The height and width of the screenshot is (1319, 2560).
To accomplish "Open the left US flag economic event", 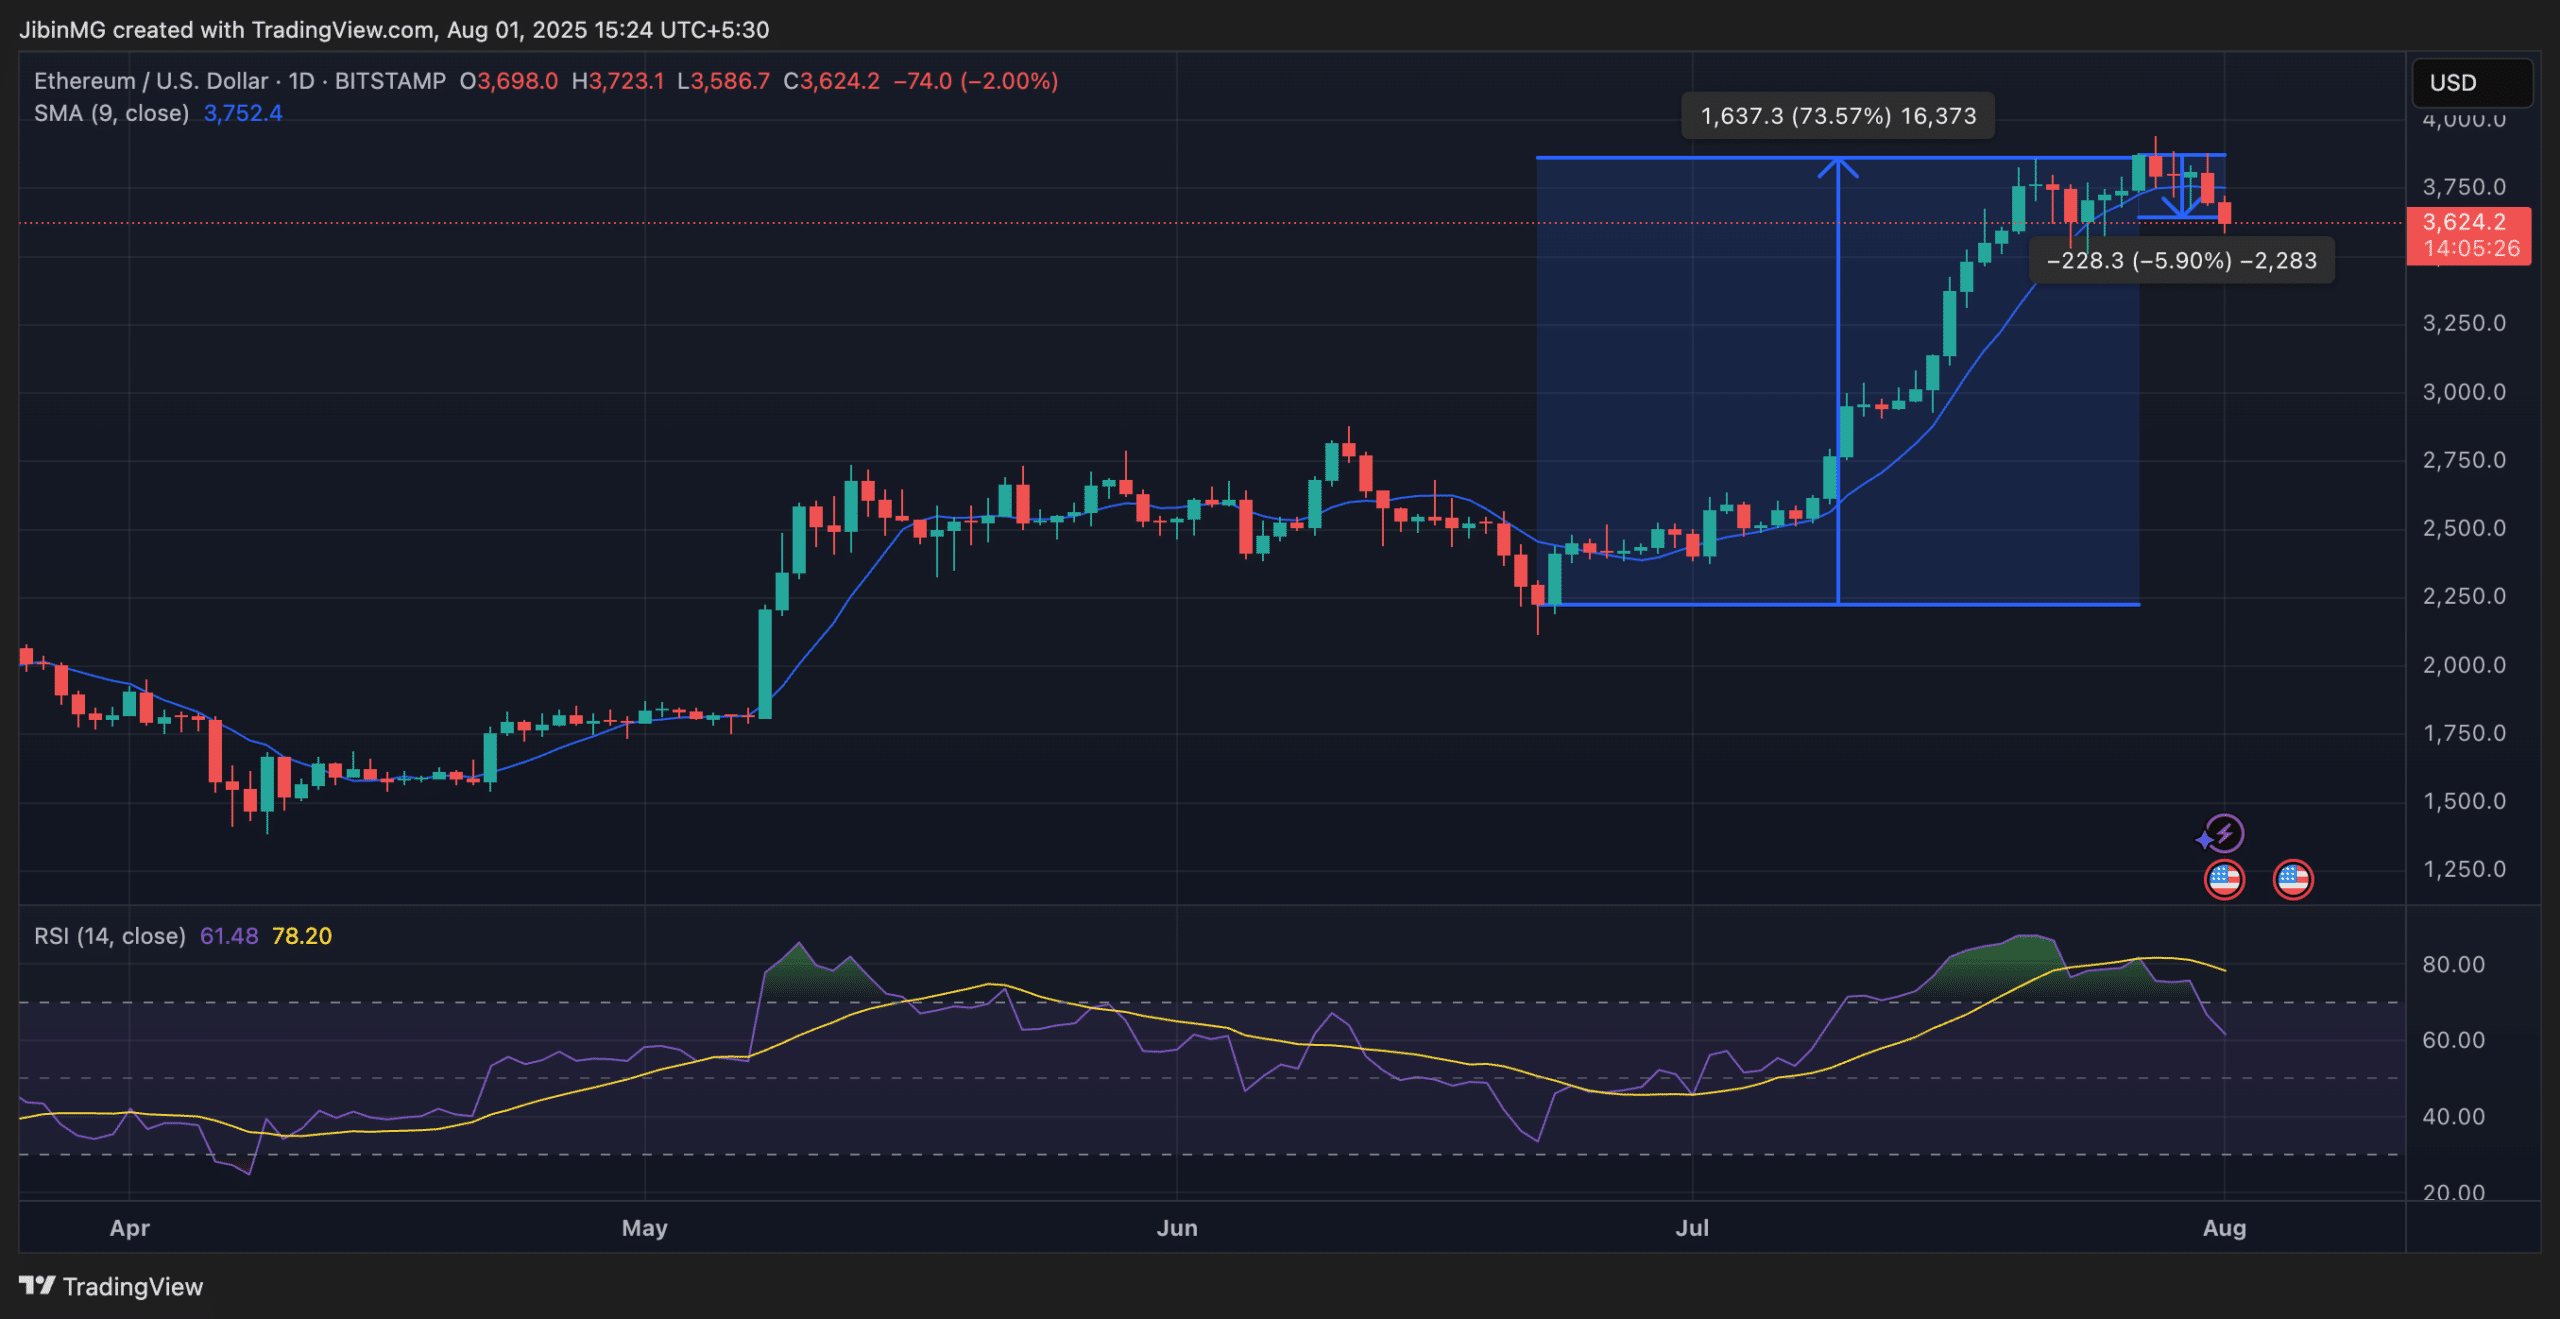I will click(x=2223, y=879).
